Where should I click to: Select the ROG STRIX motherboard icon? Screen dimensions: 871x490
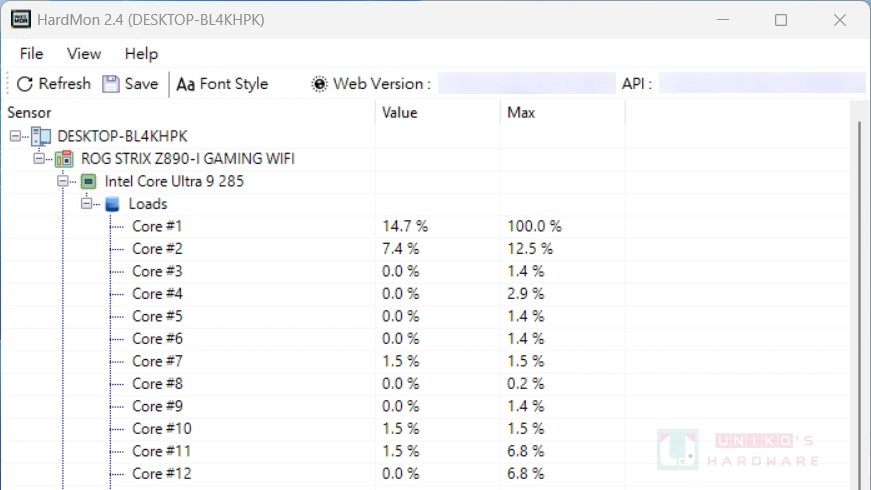click(64, 159)
